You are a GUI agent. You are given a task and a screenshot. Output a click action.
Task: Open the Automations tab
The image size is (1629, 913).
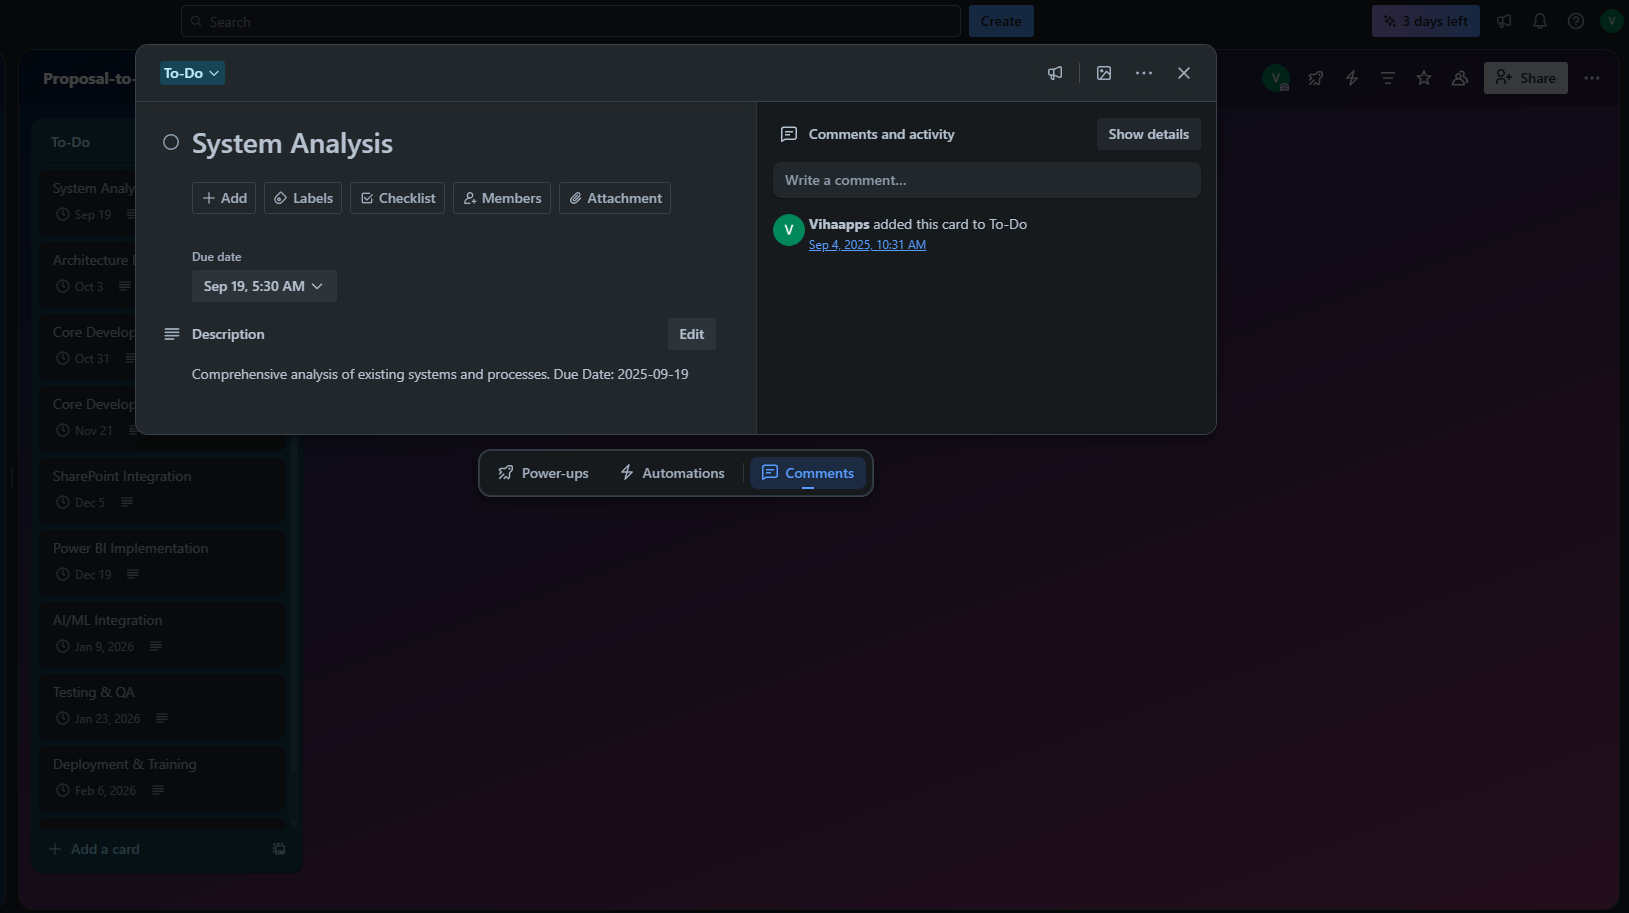pyautogui.click(x=672, y=473)
